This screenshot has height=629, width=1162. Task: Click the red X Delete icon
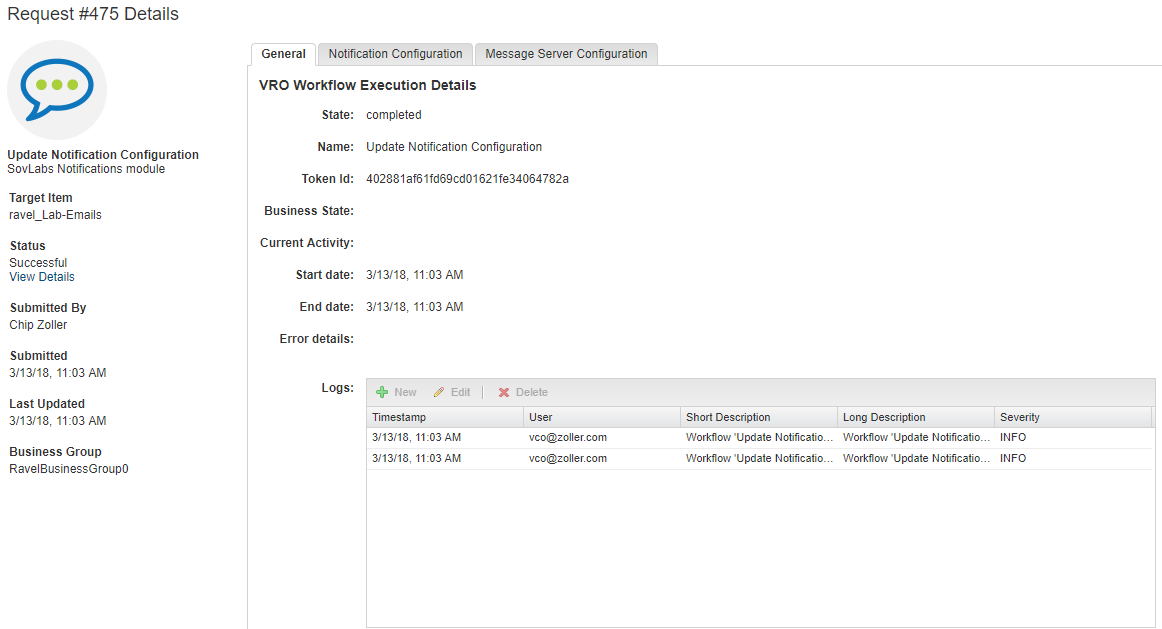point(504,393)
